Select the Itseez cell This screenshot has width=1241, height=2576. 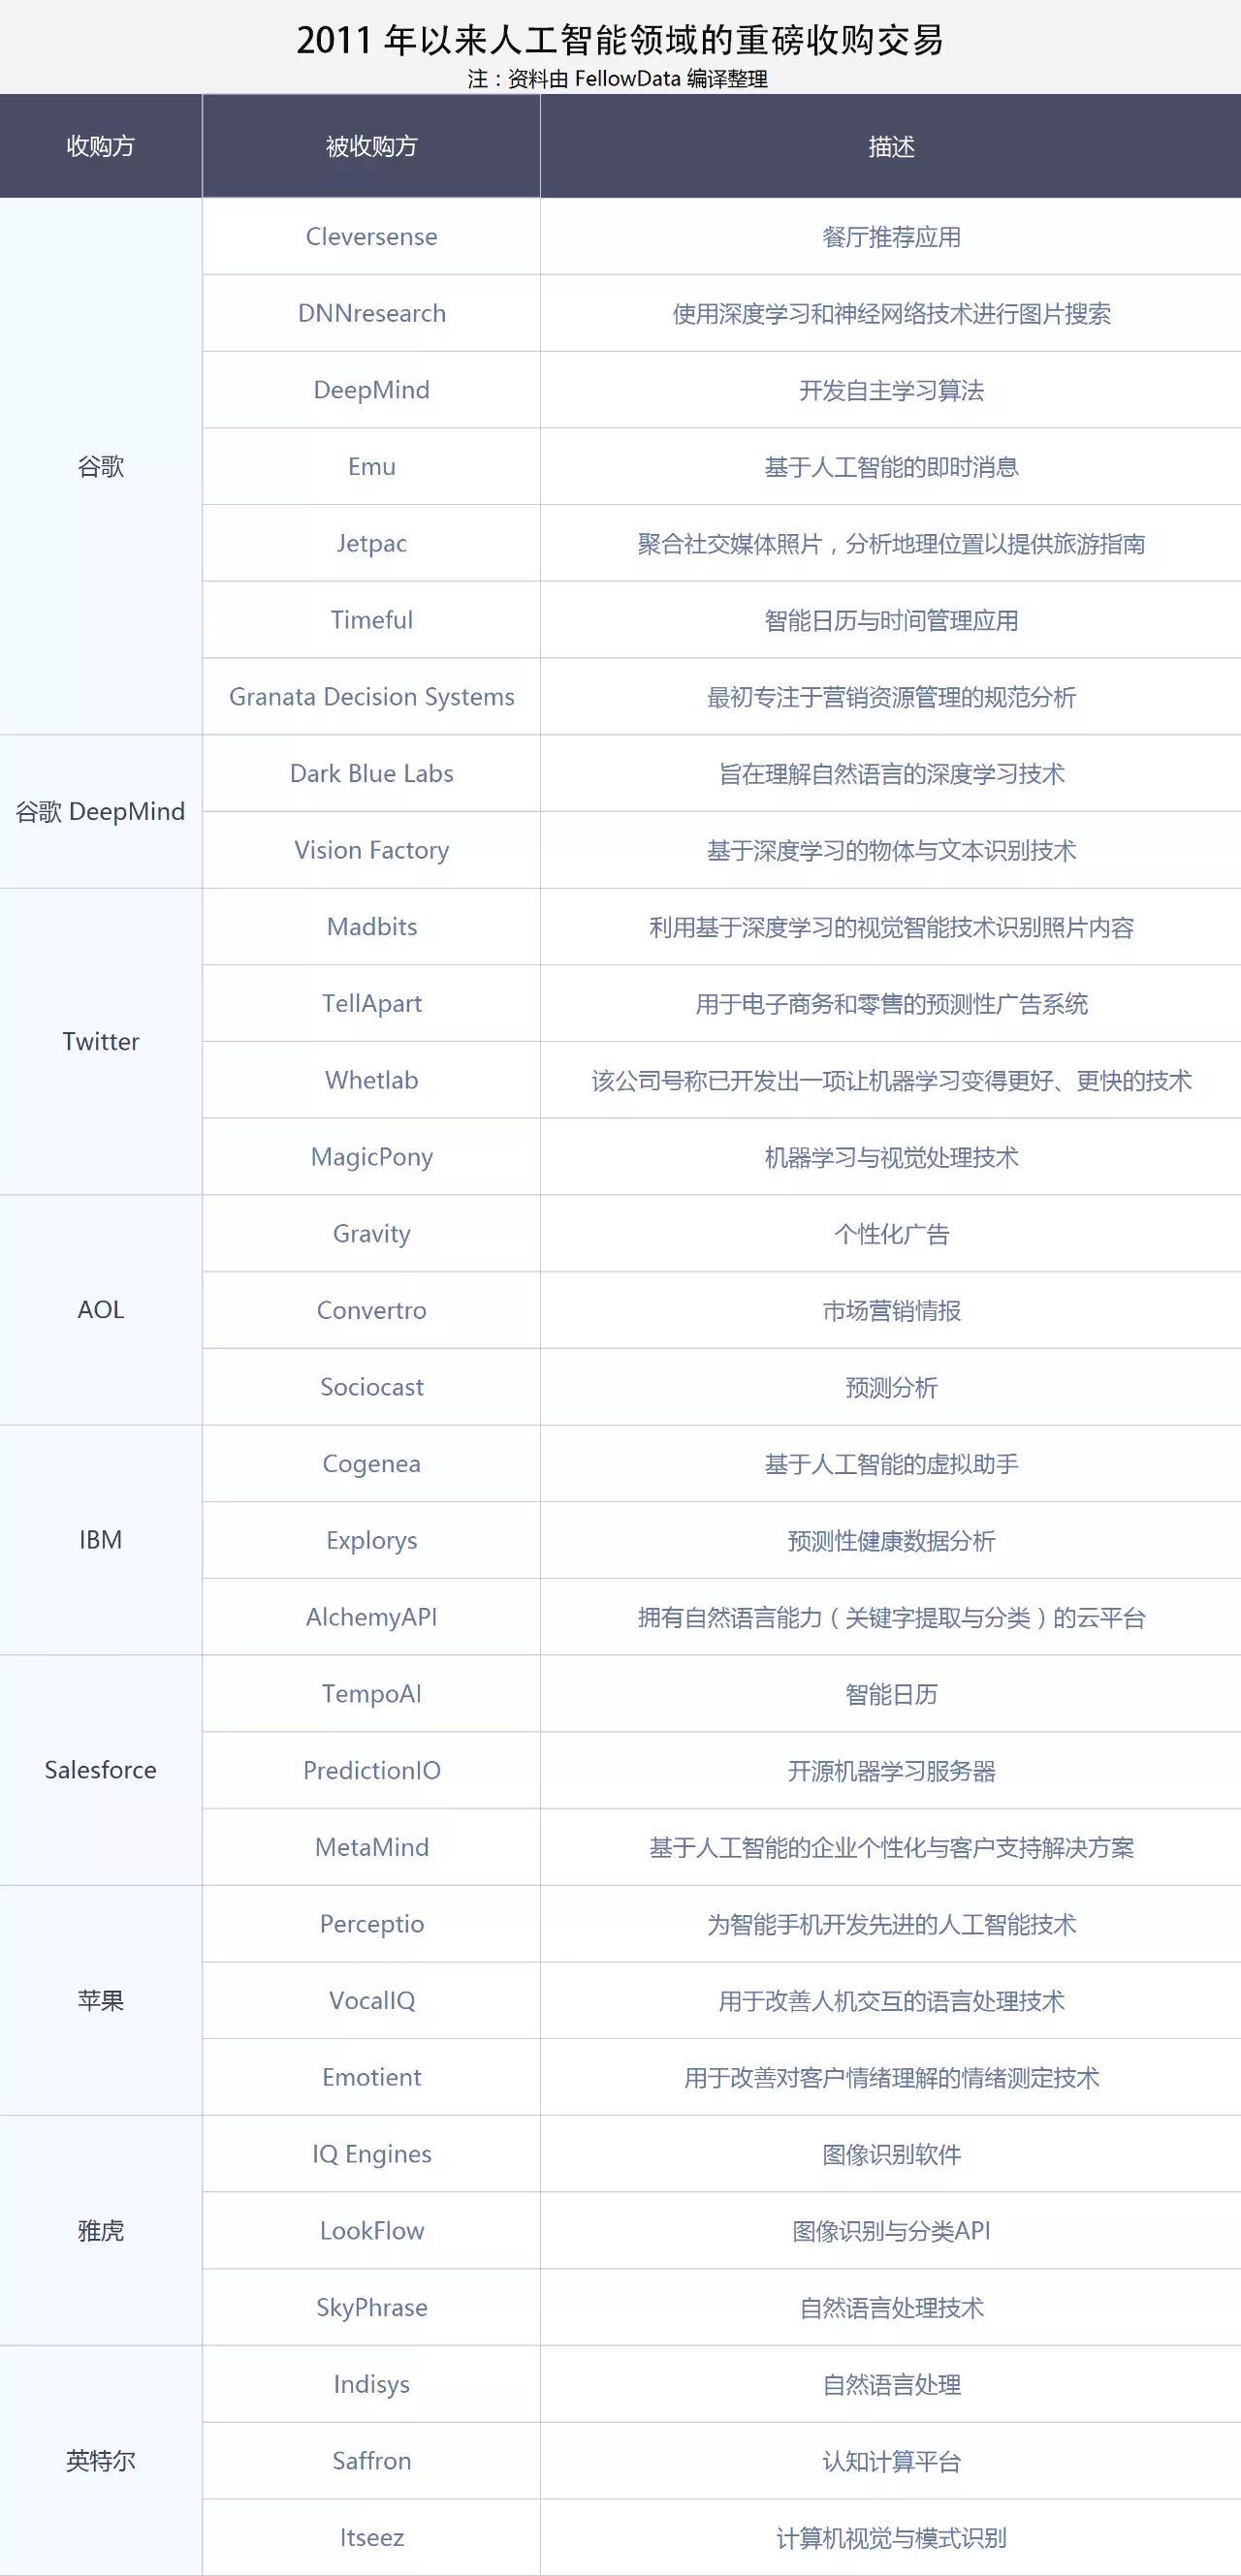(371, 2537)
